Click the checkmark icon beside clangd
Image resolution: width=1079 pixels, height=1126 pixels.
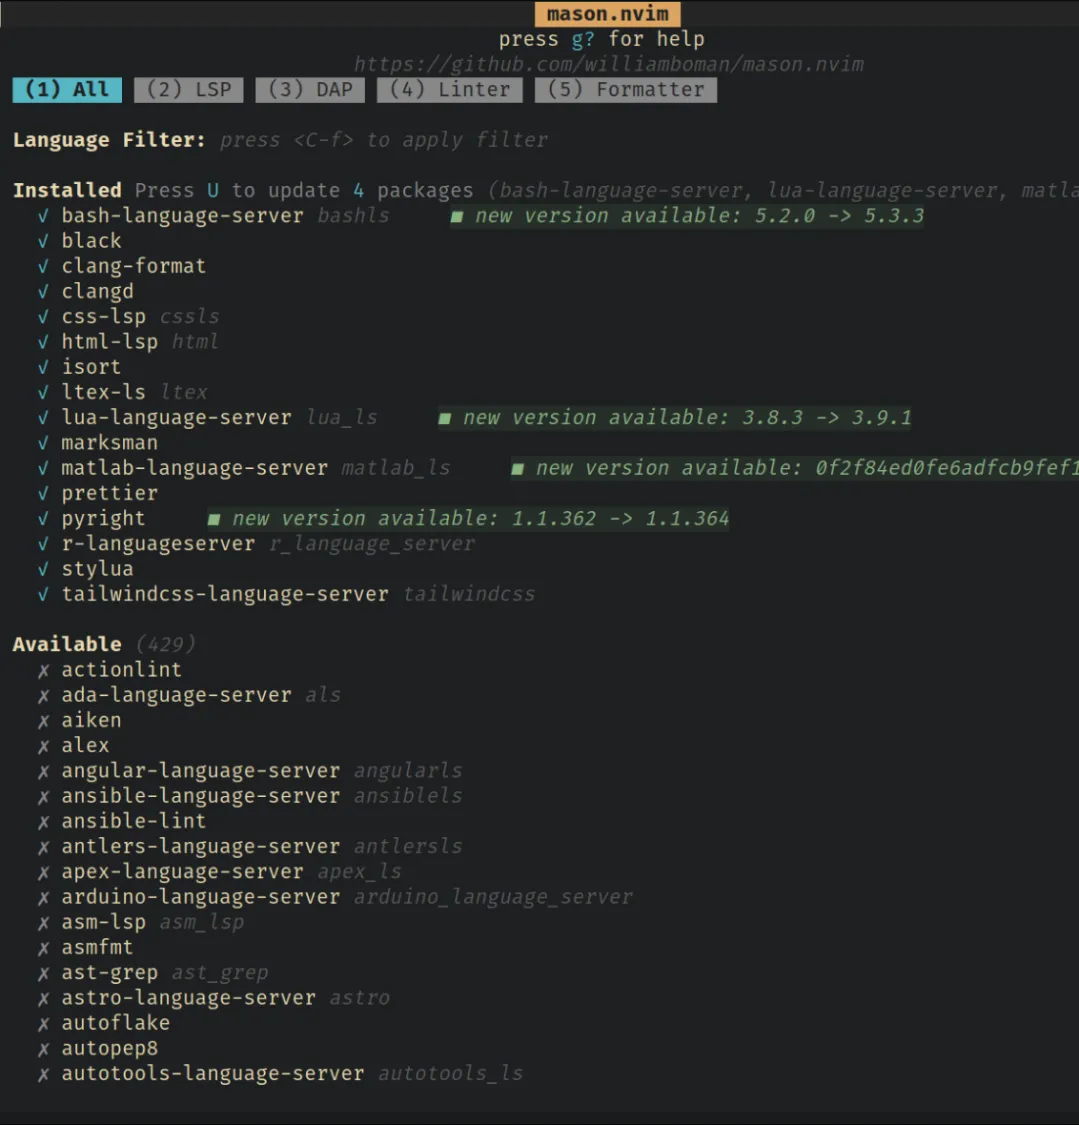point(42,291)
